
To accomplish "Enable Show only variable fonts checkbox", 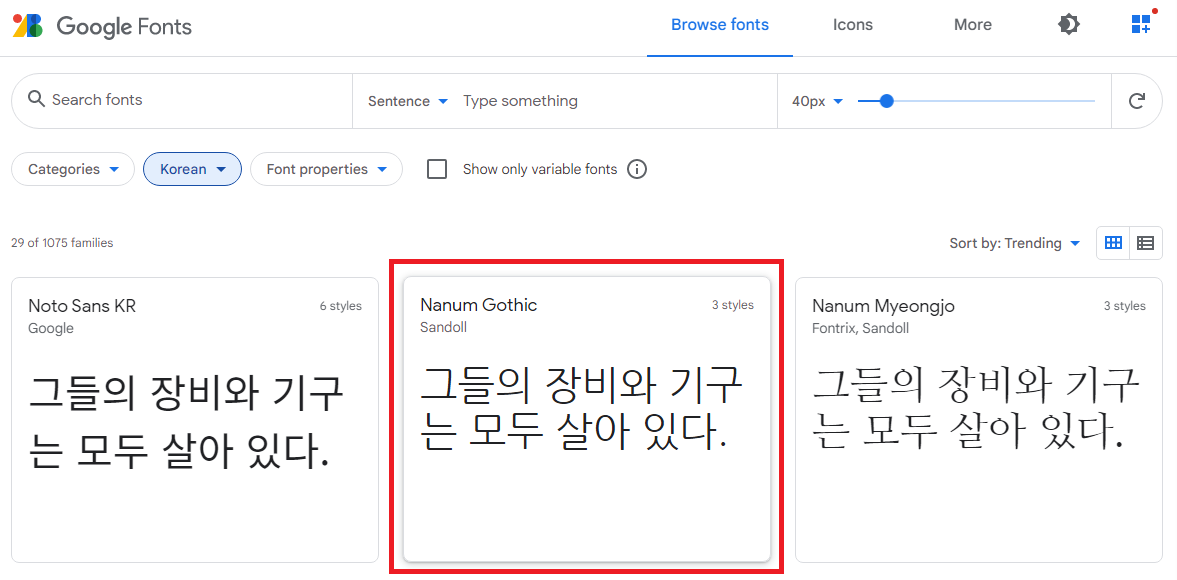I will pyautogui.click(x=437, y=169).
